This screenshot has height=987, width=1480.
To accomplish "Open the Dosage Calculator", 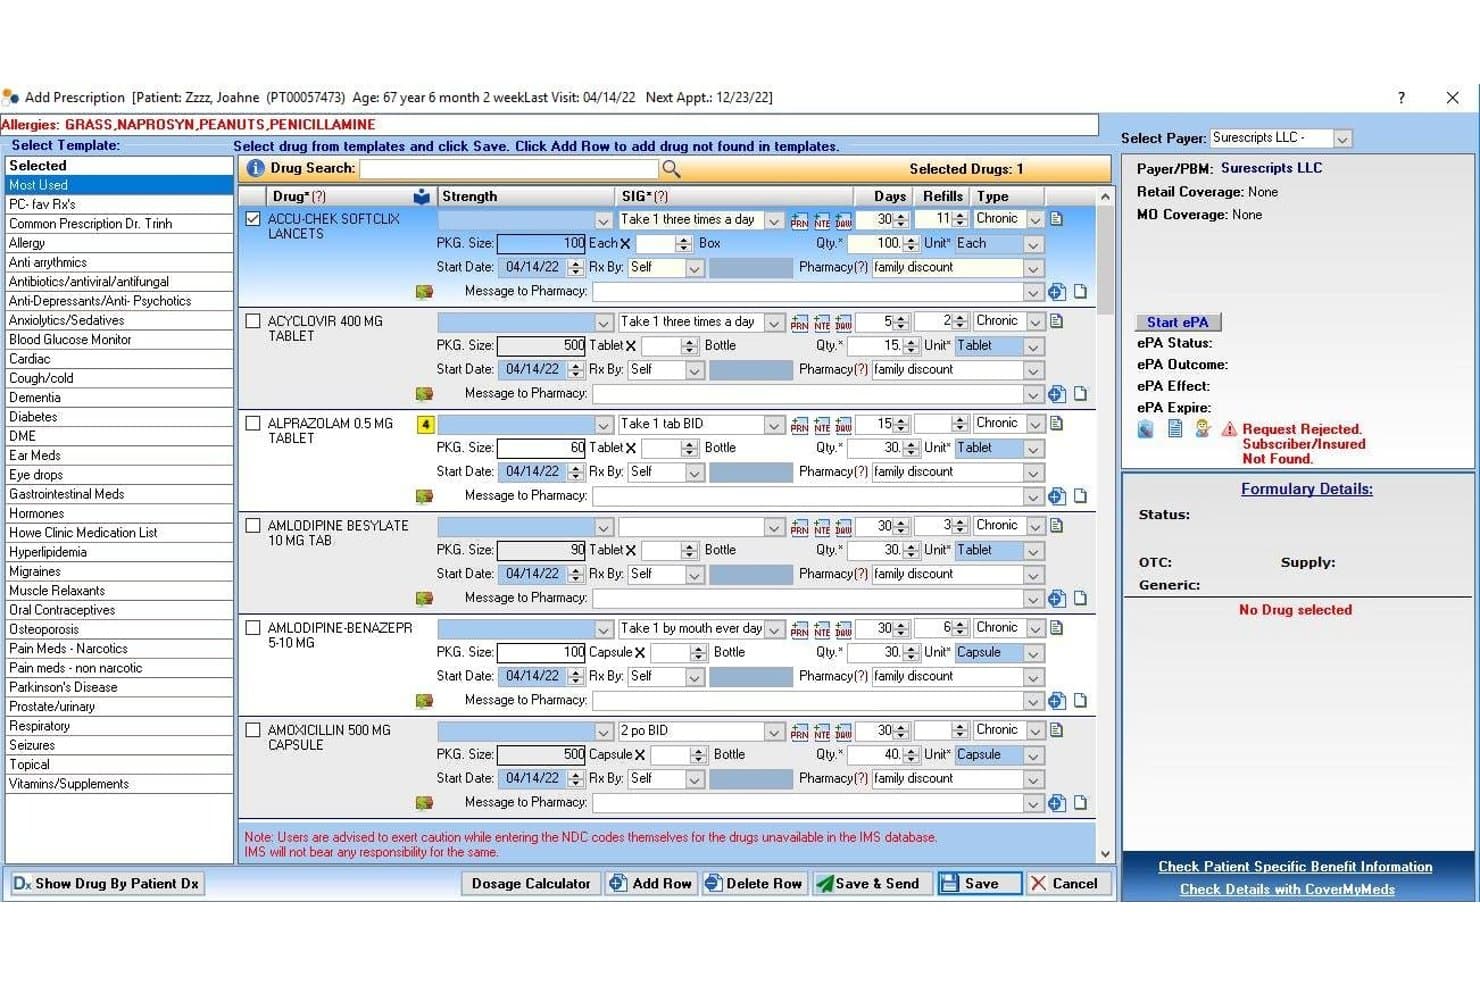I will coord(531,884).
